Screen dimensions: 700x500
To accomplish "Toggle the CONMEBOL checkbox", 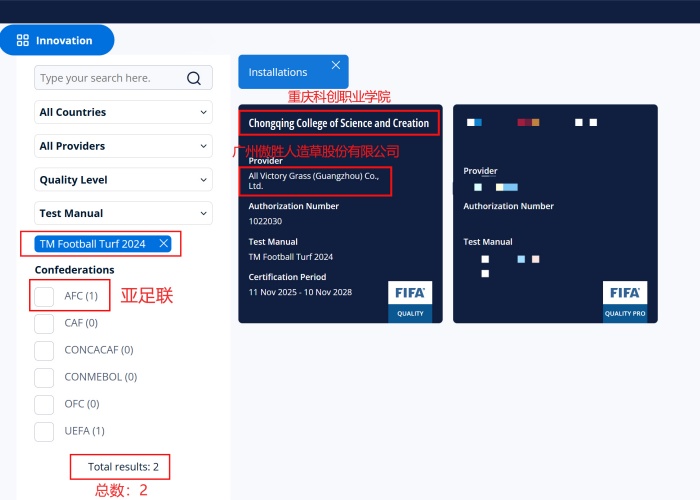I will point(44,377).
